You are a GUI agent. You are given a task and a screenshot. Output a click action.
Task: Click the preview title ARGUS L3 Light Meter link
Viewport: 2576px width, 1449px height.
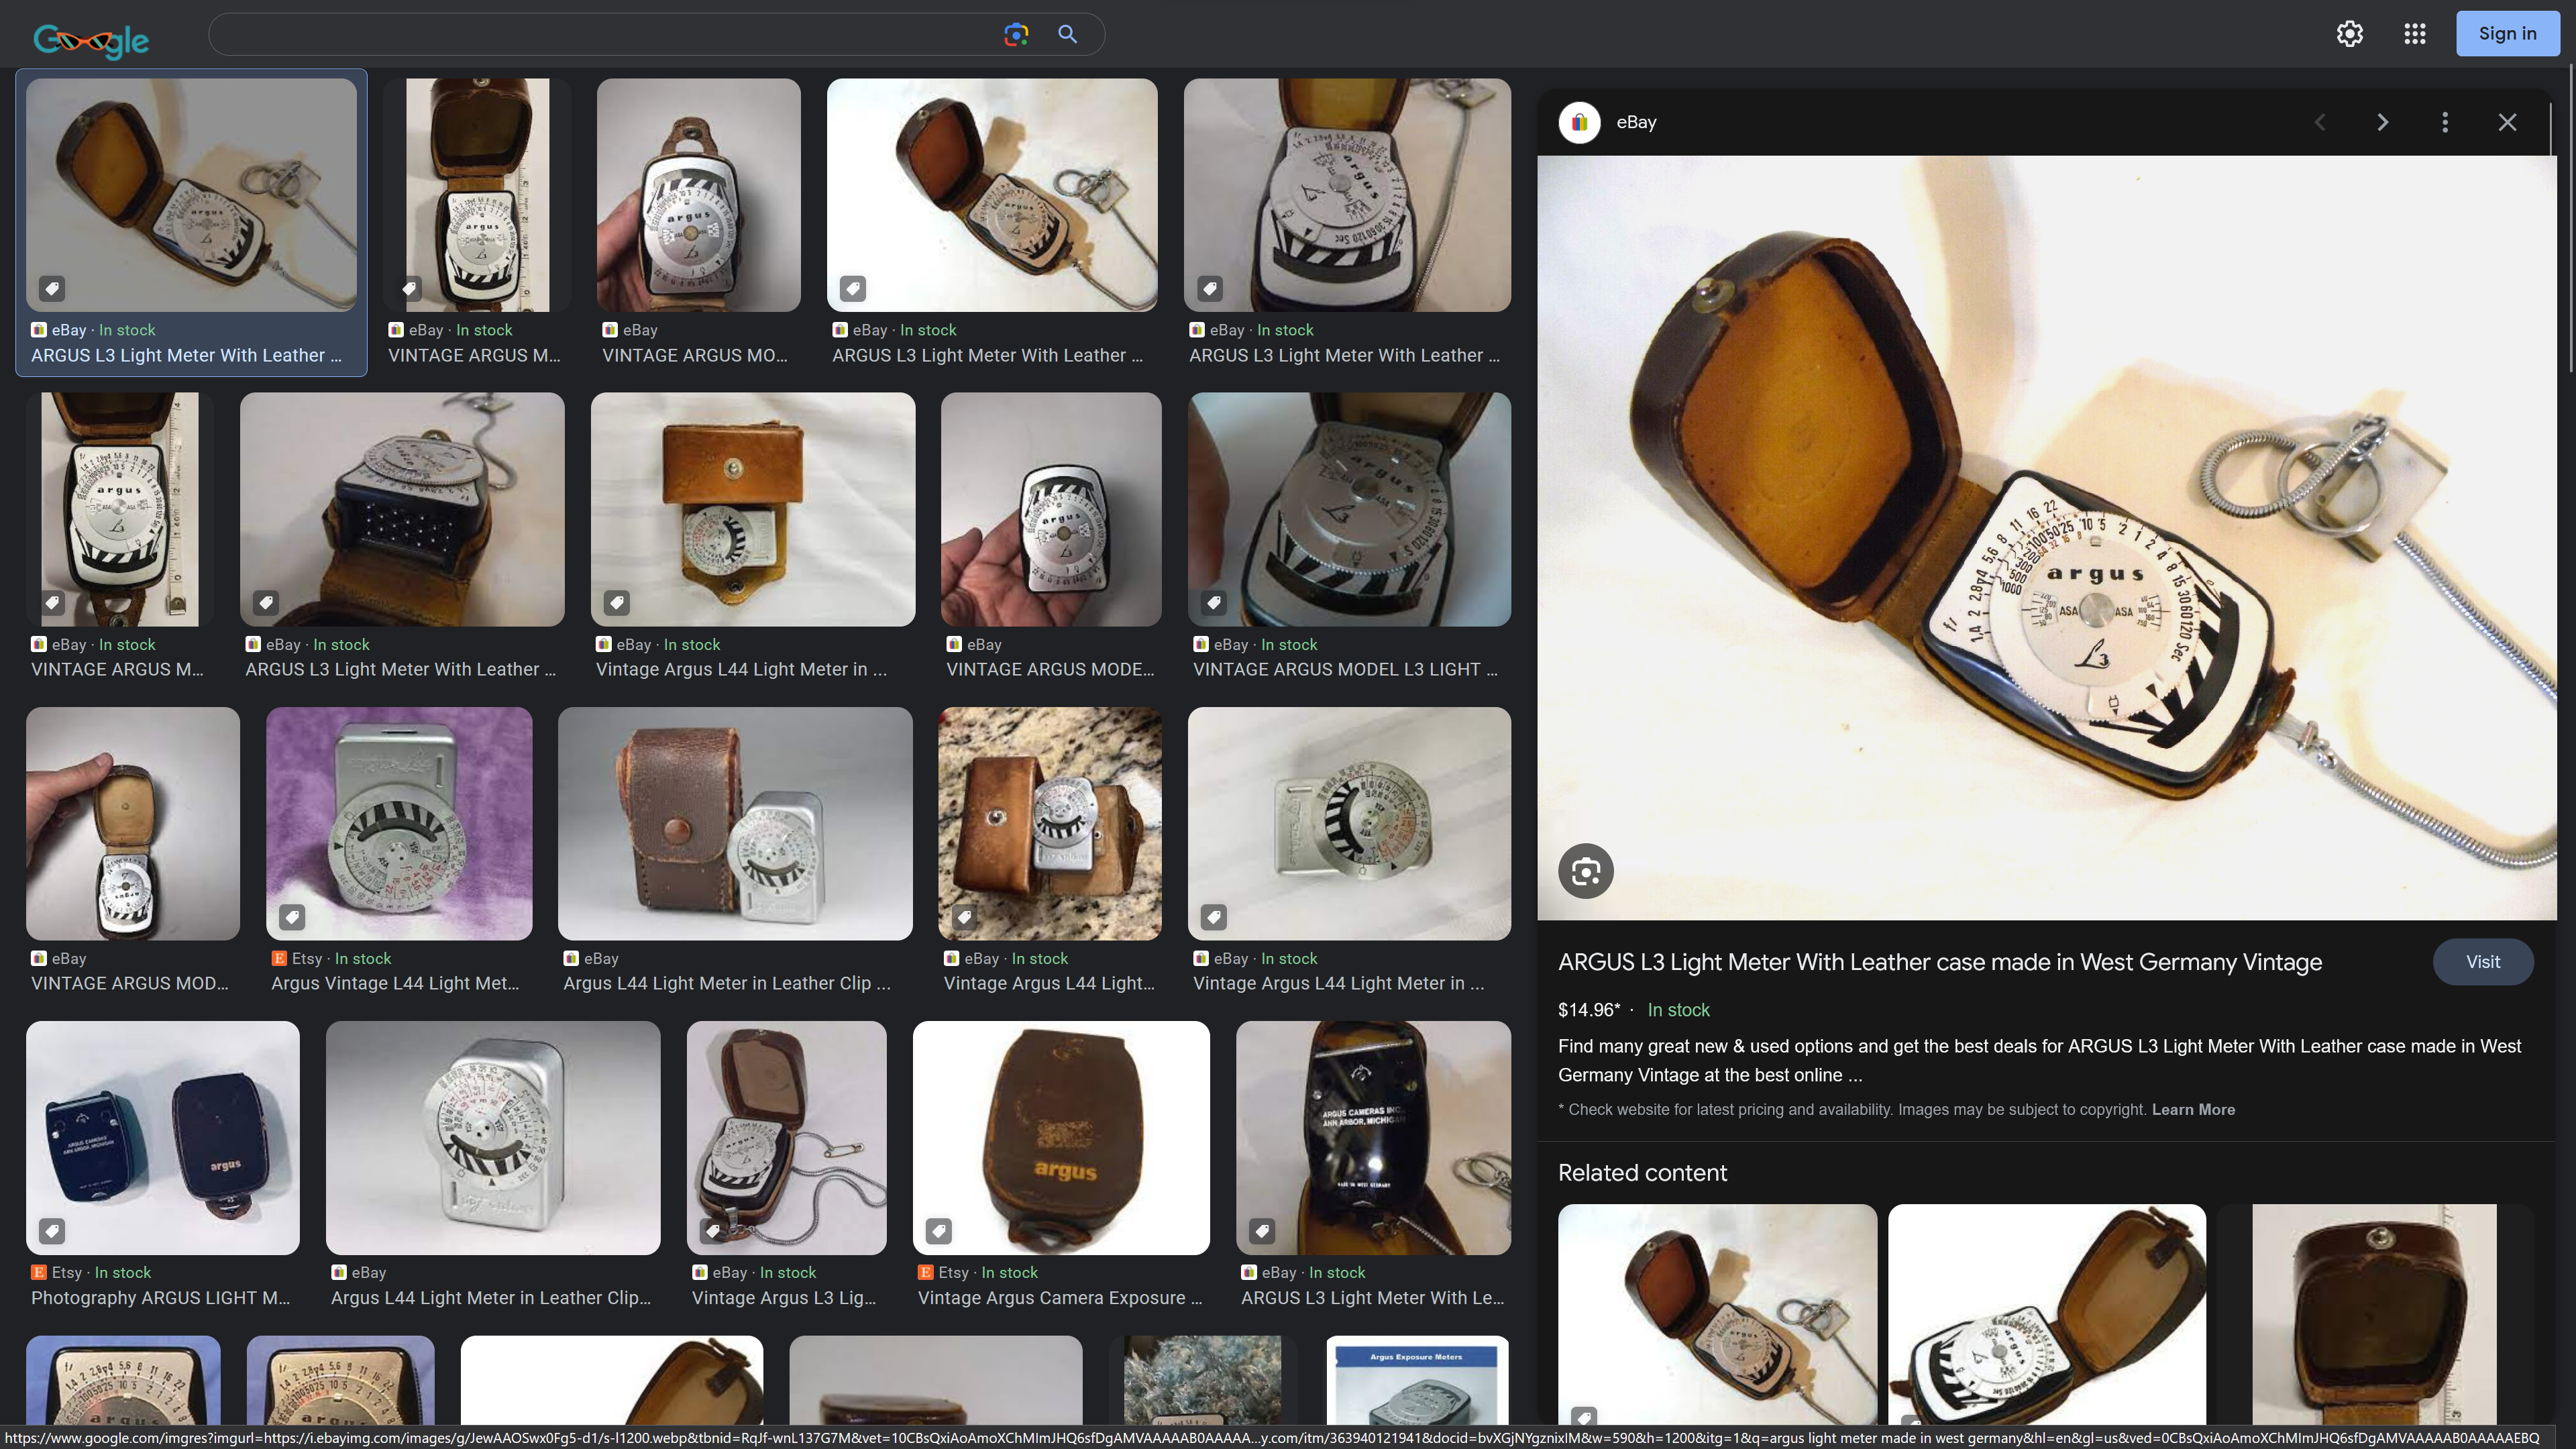pyautogui.click(x=1939, y=962)
